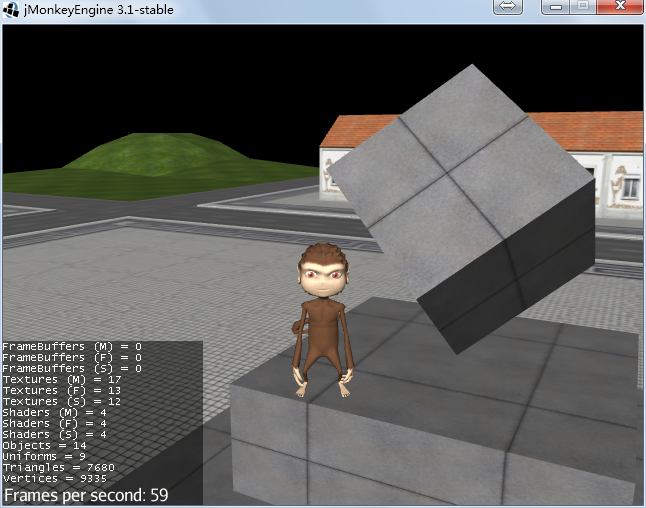Click the 'Textures (S) = 12' stat line

62,401
